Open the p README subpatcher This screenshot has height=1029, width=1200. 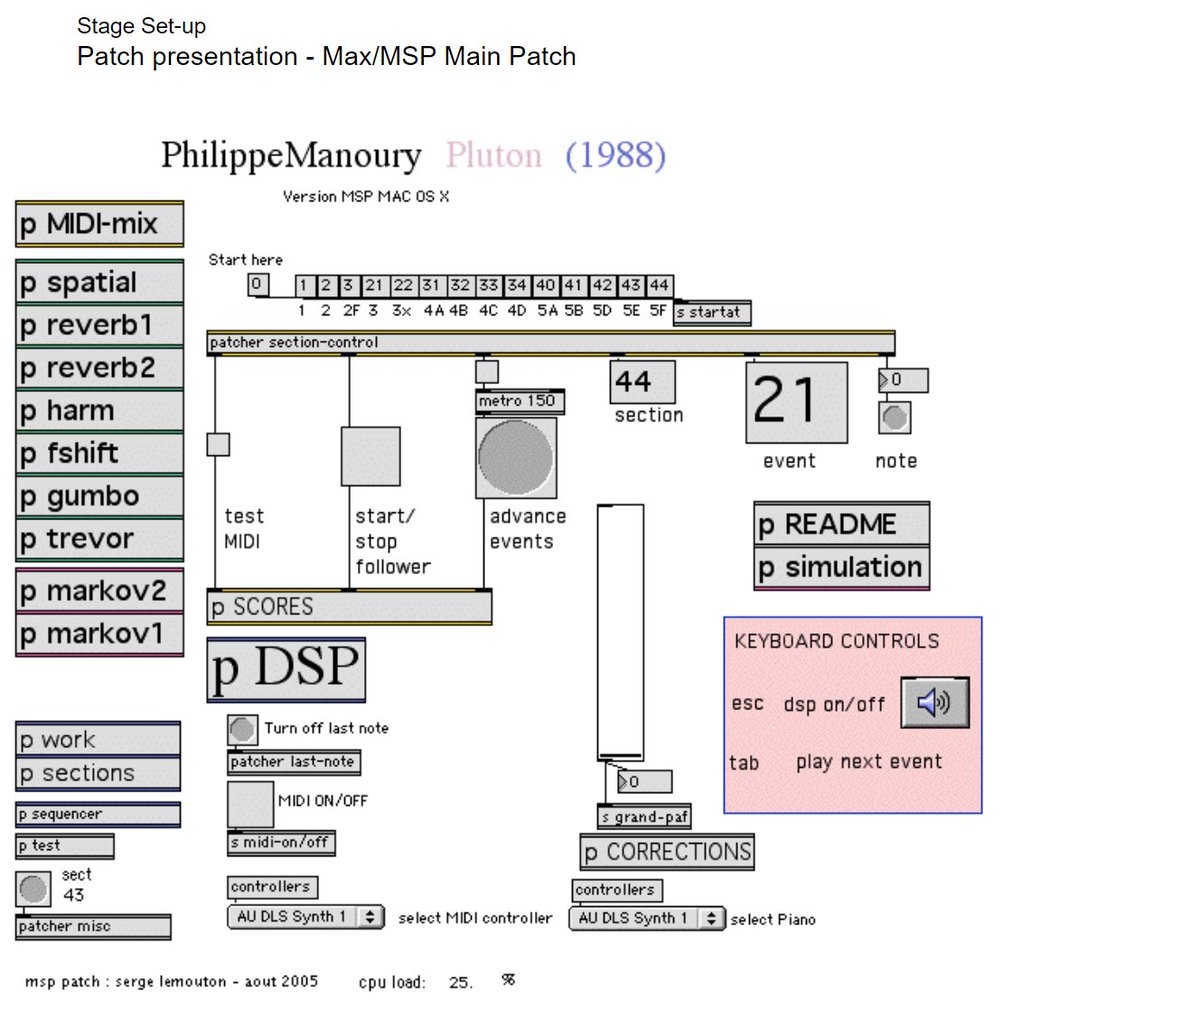[840, 523]
